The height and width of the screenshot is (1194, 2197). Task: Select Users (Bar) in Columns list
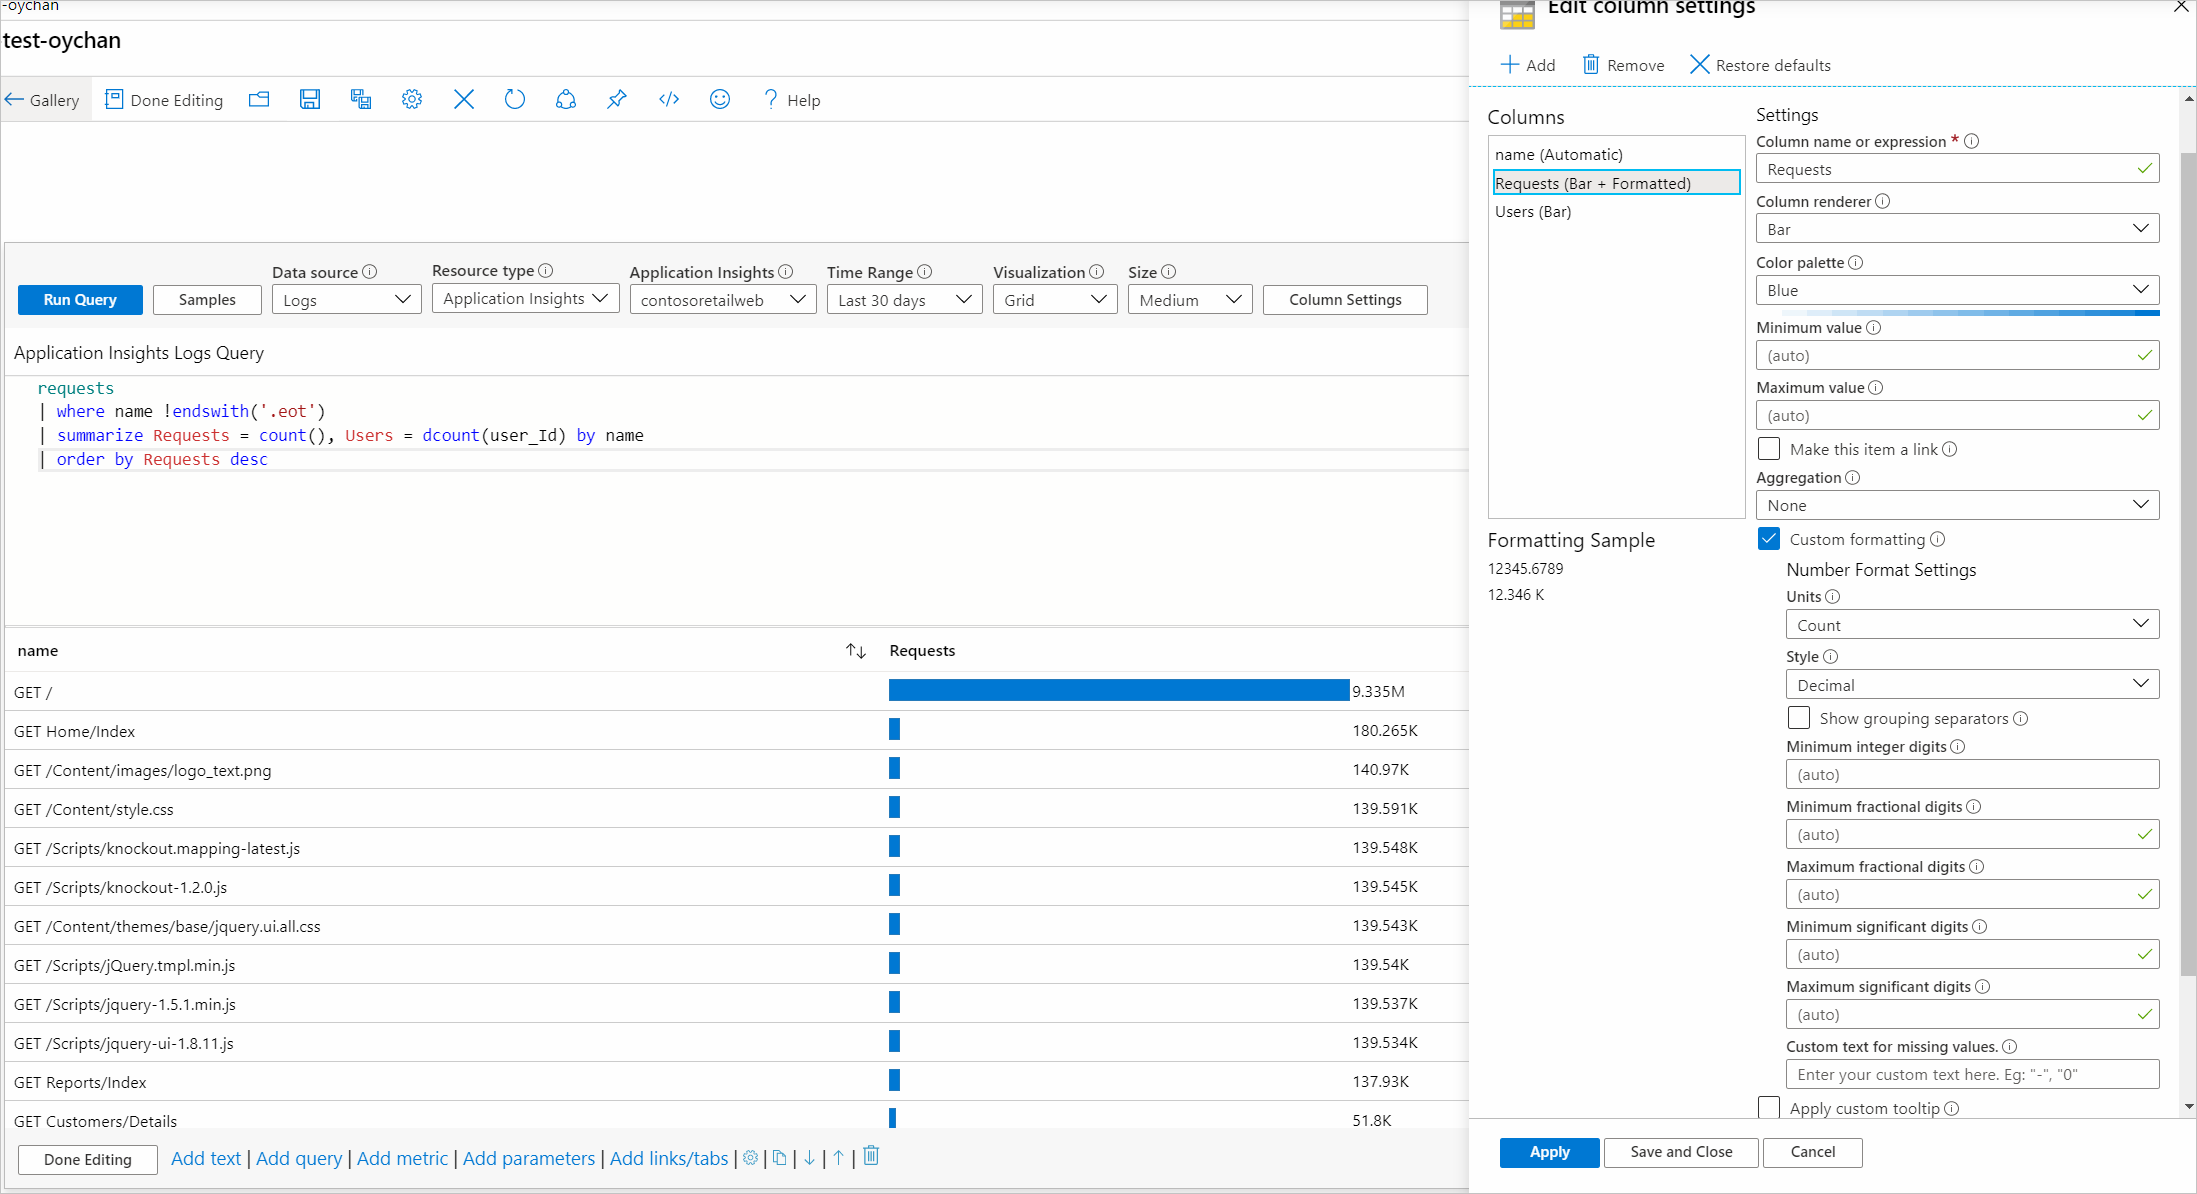[1533, 212]
